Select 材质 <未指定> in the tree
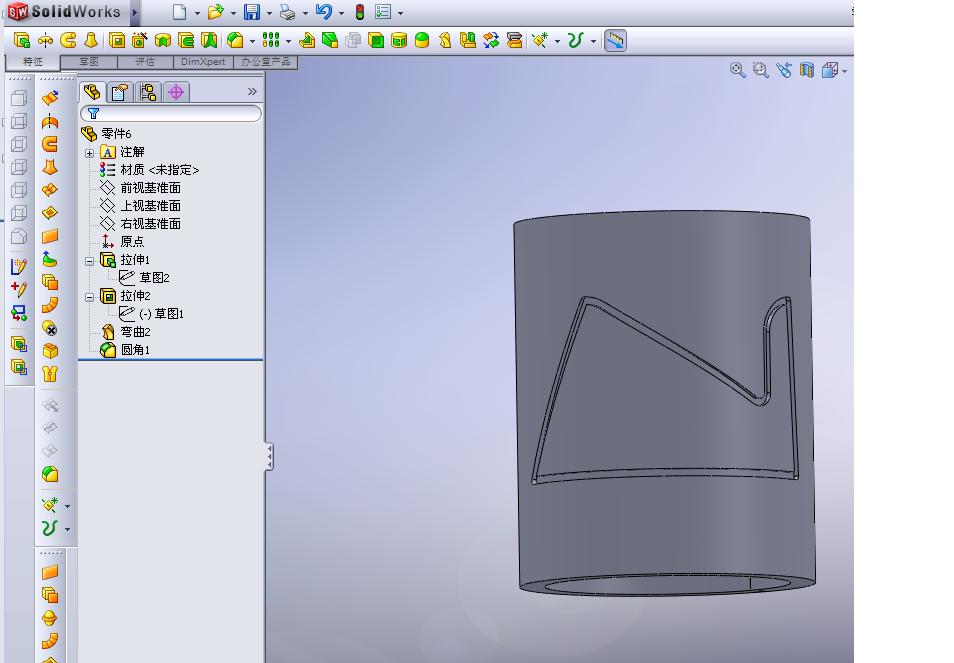This screenshot has width=954, height=663. click(x=159, y=170)
